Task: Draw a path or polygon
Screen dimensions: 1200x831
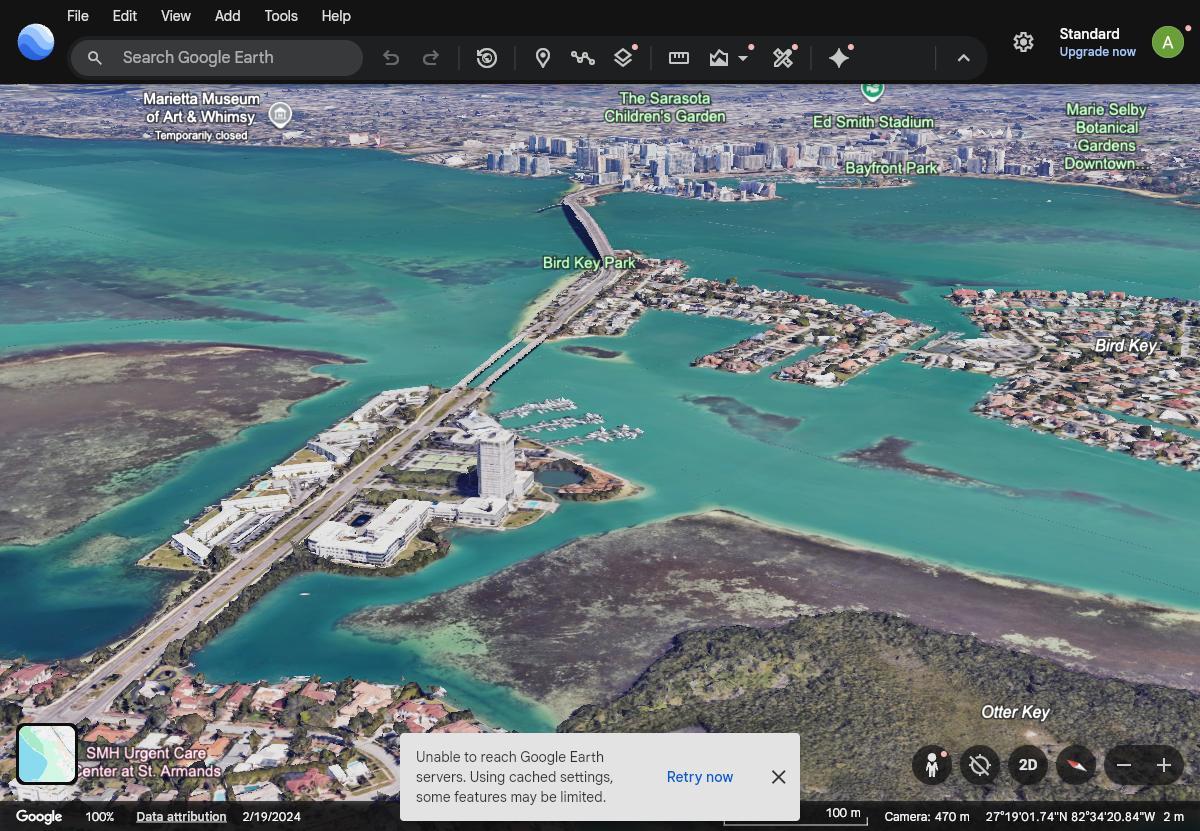Action: (583, 58)
